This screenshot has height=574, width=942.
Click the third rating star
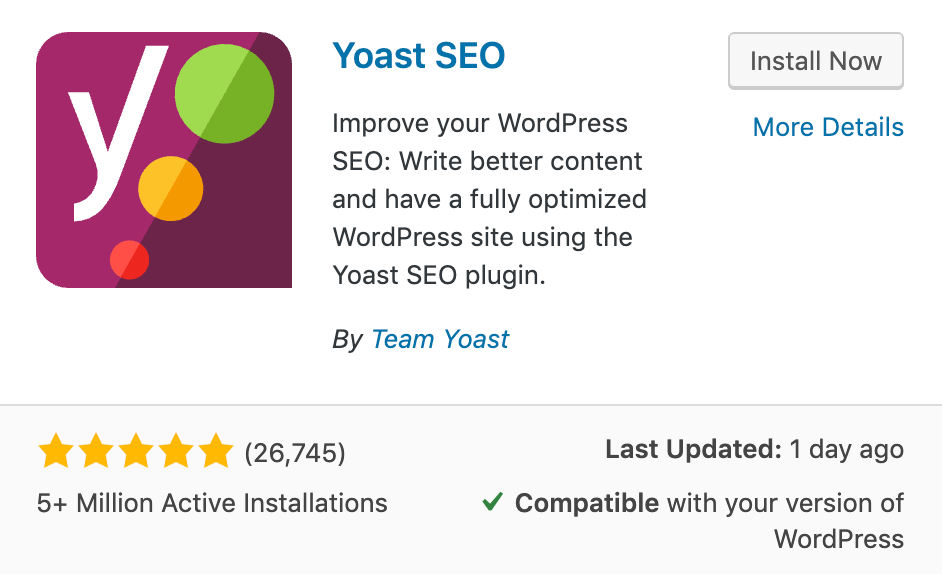(x=136, y=451)
